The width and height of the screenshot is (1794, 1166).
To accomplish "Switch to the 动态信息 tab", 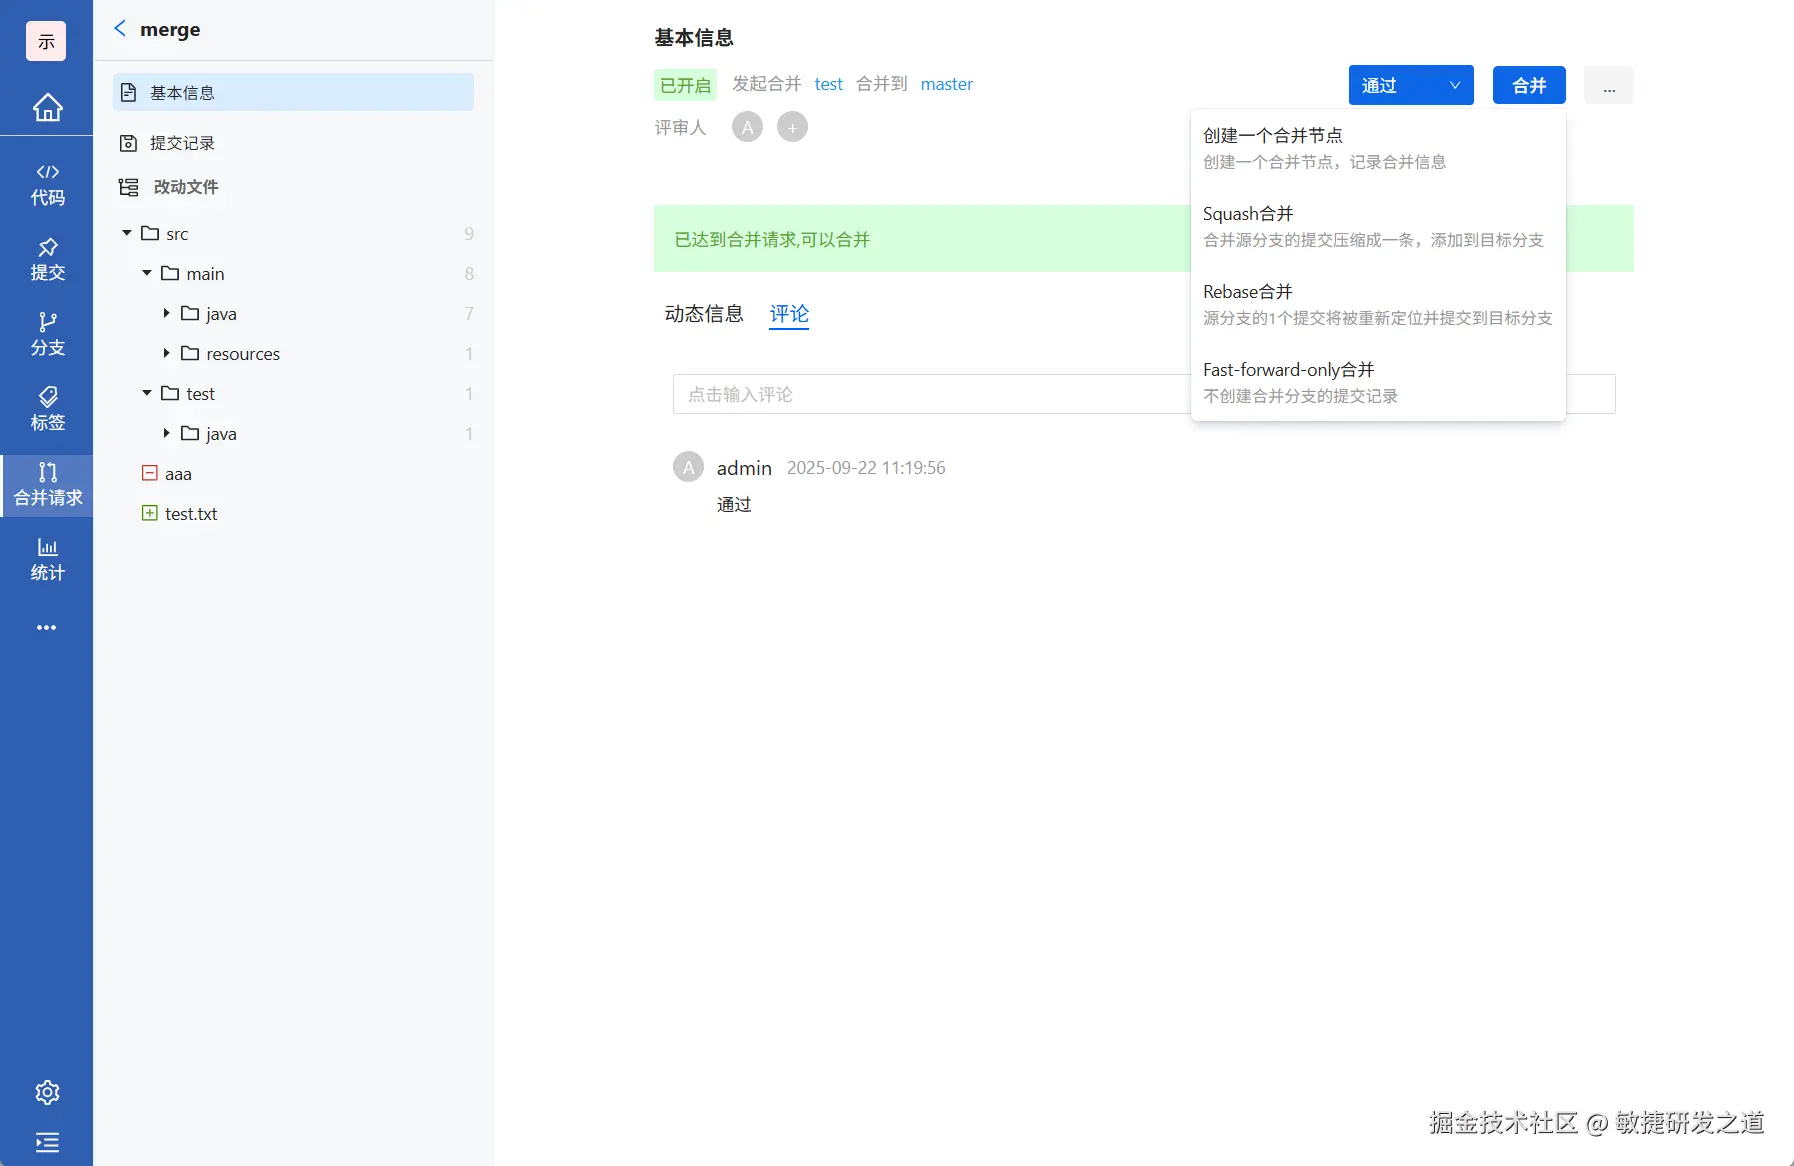I will (x=704, y=314).
